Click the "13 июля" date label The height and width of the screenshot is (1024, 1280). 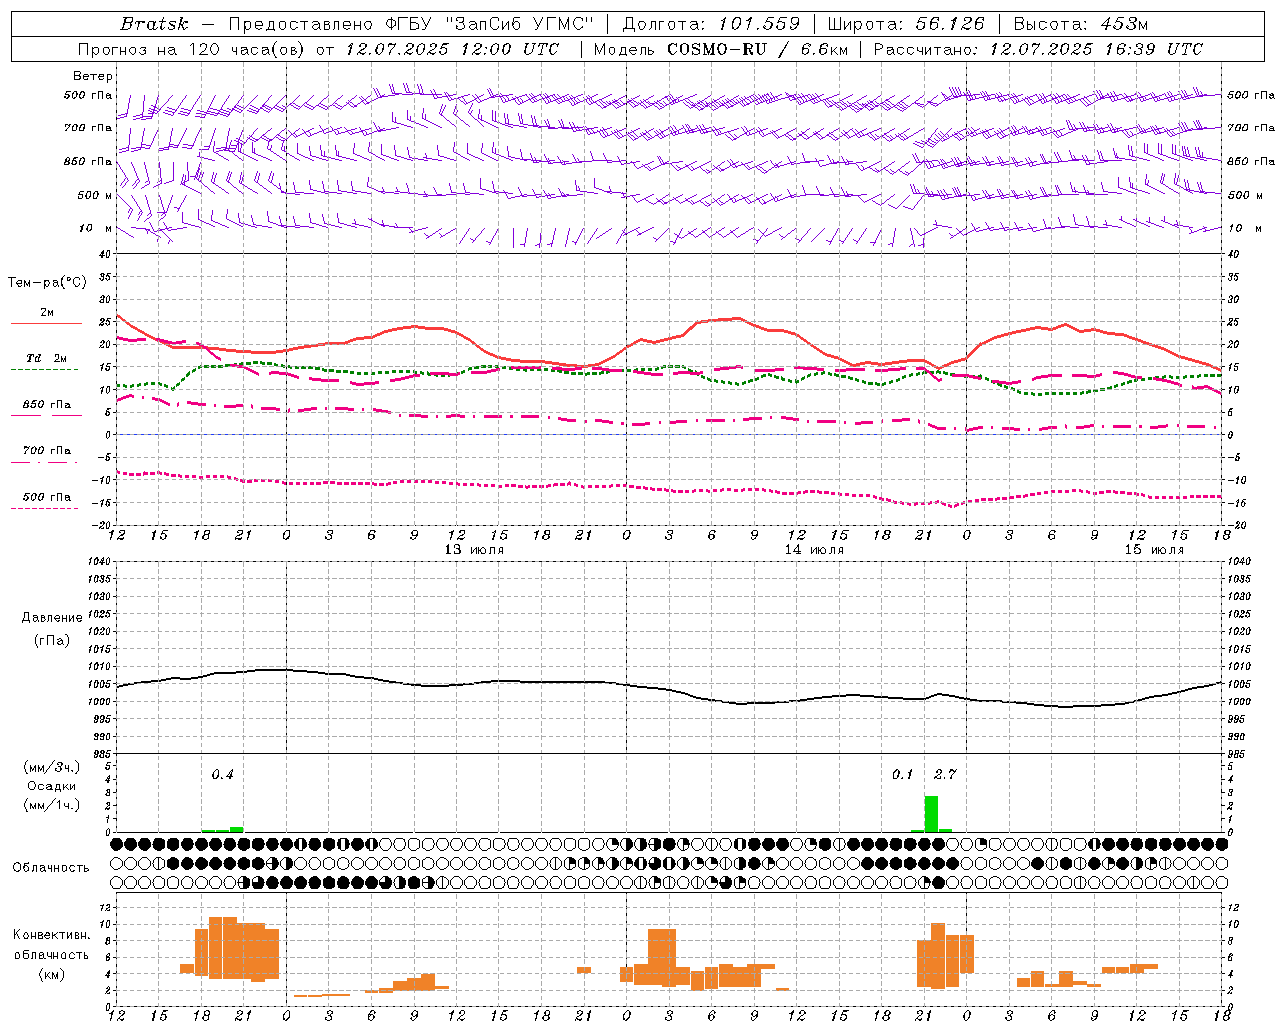point(474,550)
